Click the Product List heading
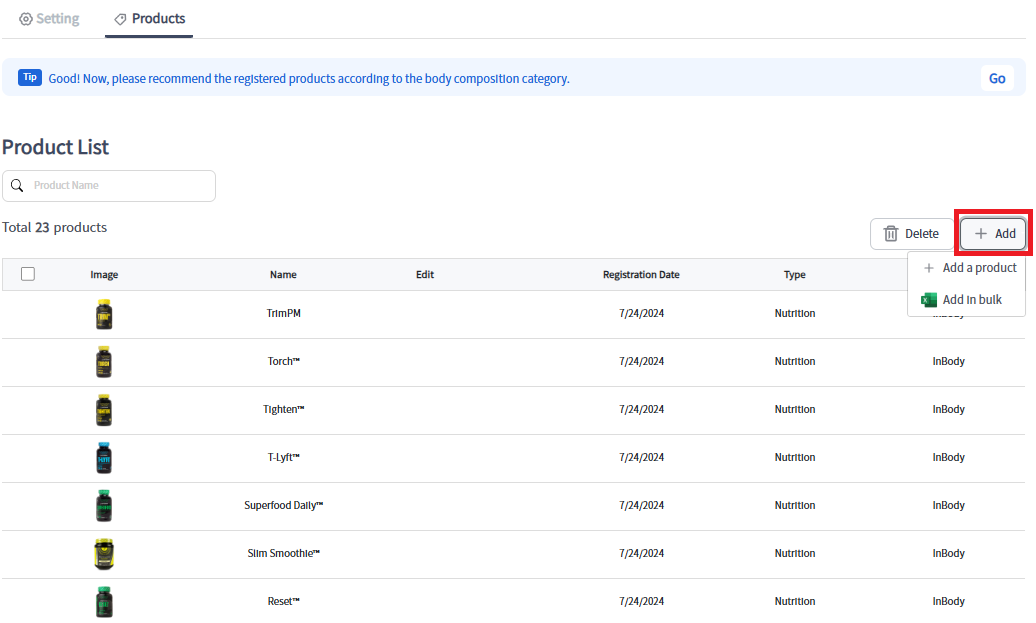The image size is (1036, 623). point(56,147)
